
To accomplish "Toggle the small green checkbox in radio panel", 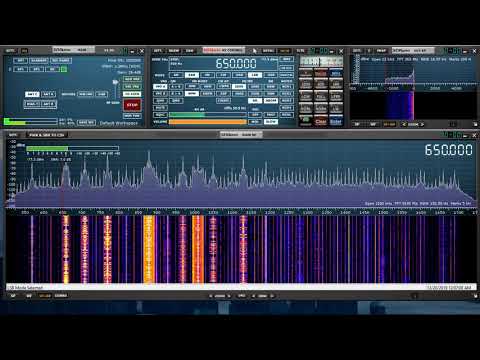I will pyautogui.click(x=64, y=69).
